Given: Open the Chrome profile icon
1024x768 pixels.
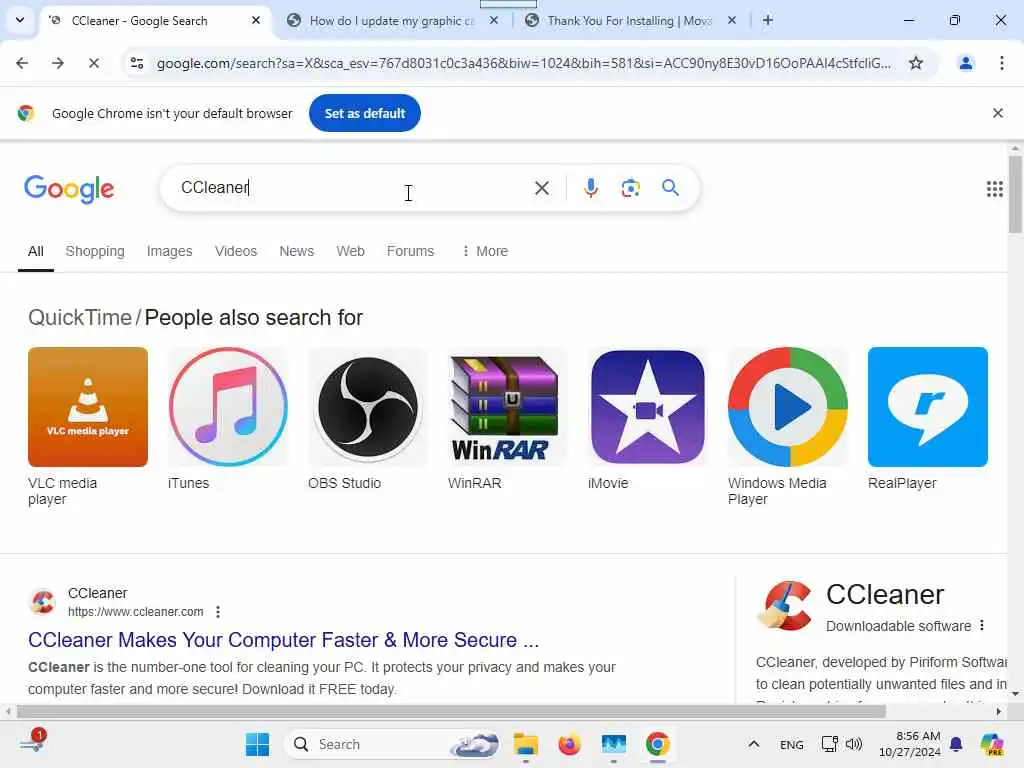Looking at the screenshot, I should pos(965,63).
